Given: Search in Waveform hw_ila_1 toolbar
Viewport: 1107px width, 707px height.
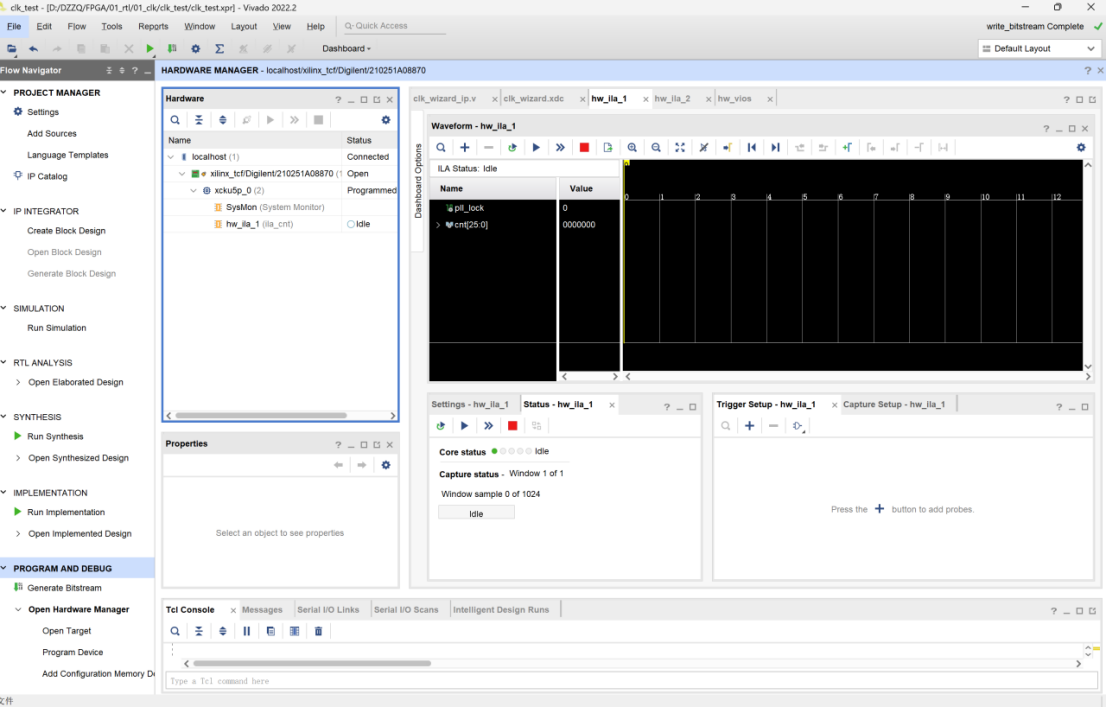Looking at the screenshot, I should pyautogui.click(x=441, y=148).
